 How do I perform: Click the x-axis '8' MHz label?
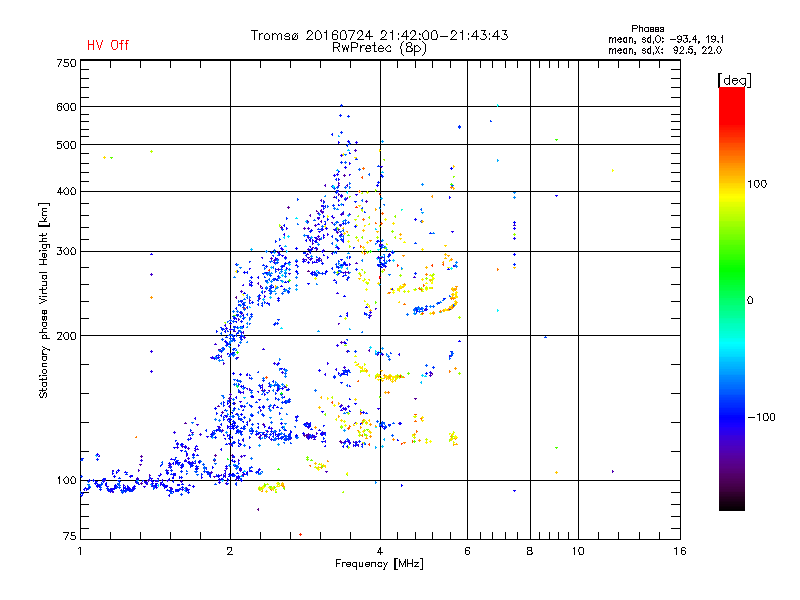point(530,551)
